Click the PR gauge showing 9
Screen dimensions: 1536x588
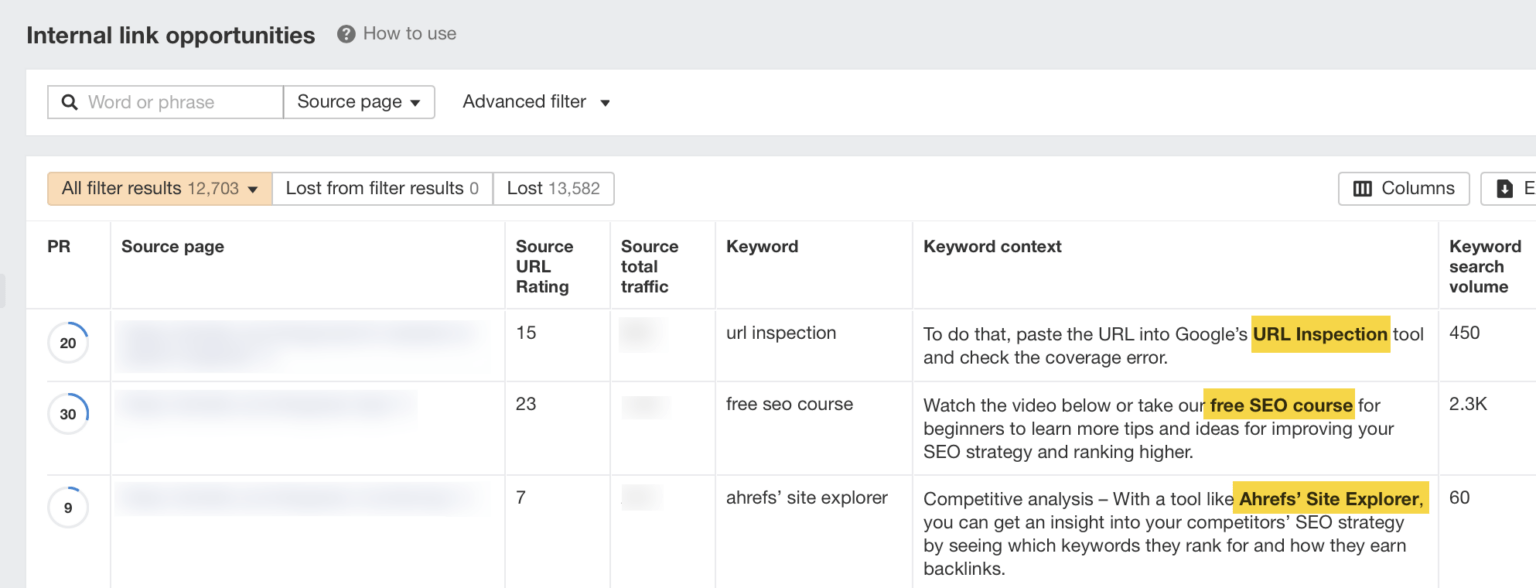point(68,507)
